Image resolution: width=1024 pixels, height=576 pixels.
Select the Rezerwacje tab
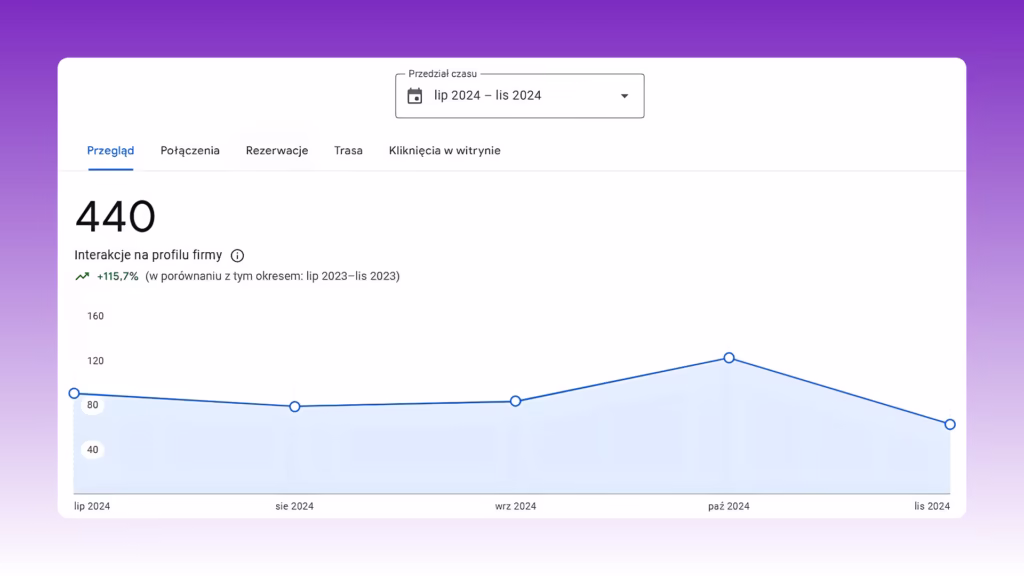(277, 150)
